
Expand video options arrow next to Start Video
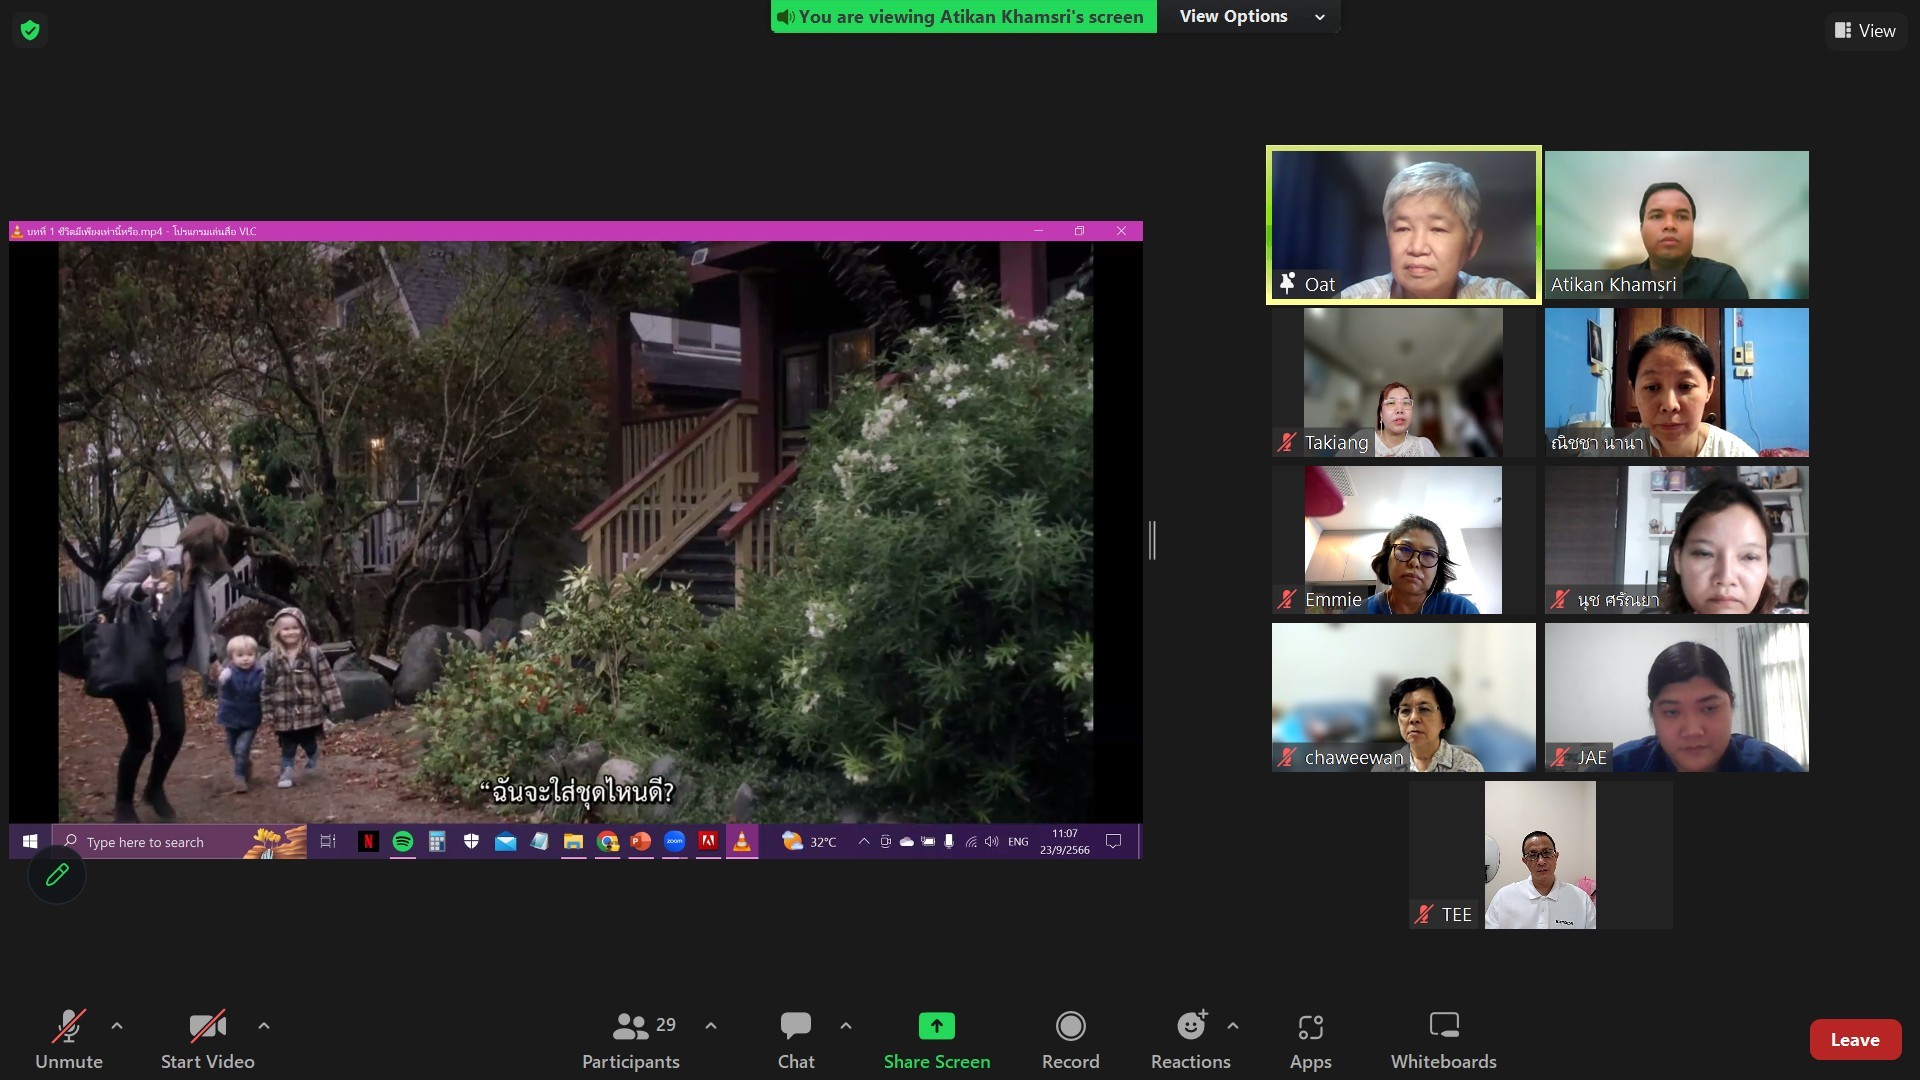(x=264, y=1026)
